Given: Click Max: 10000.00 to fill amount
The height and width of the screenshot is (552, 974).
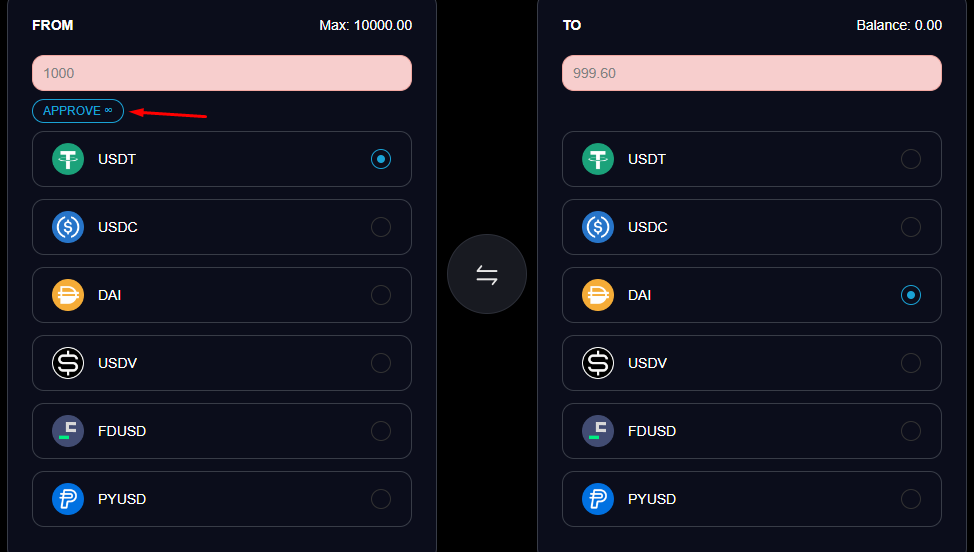Looking at the screenshot, I should 365,25.
